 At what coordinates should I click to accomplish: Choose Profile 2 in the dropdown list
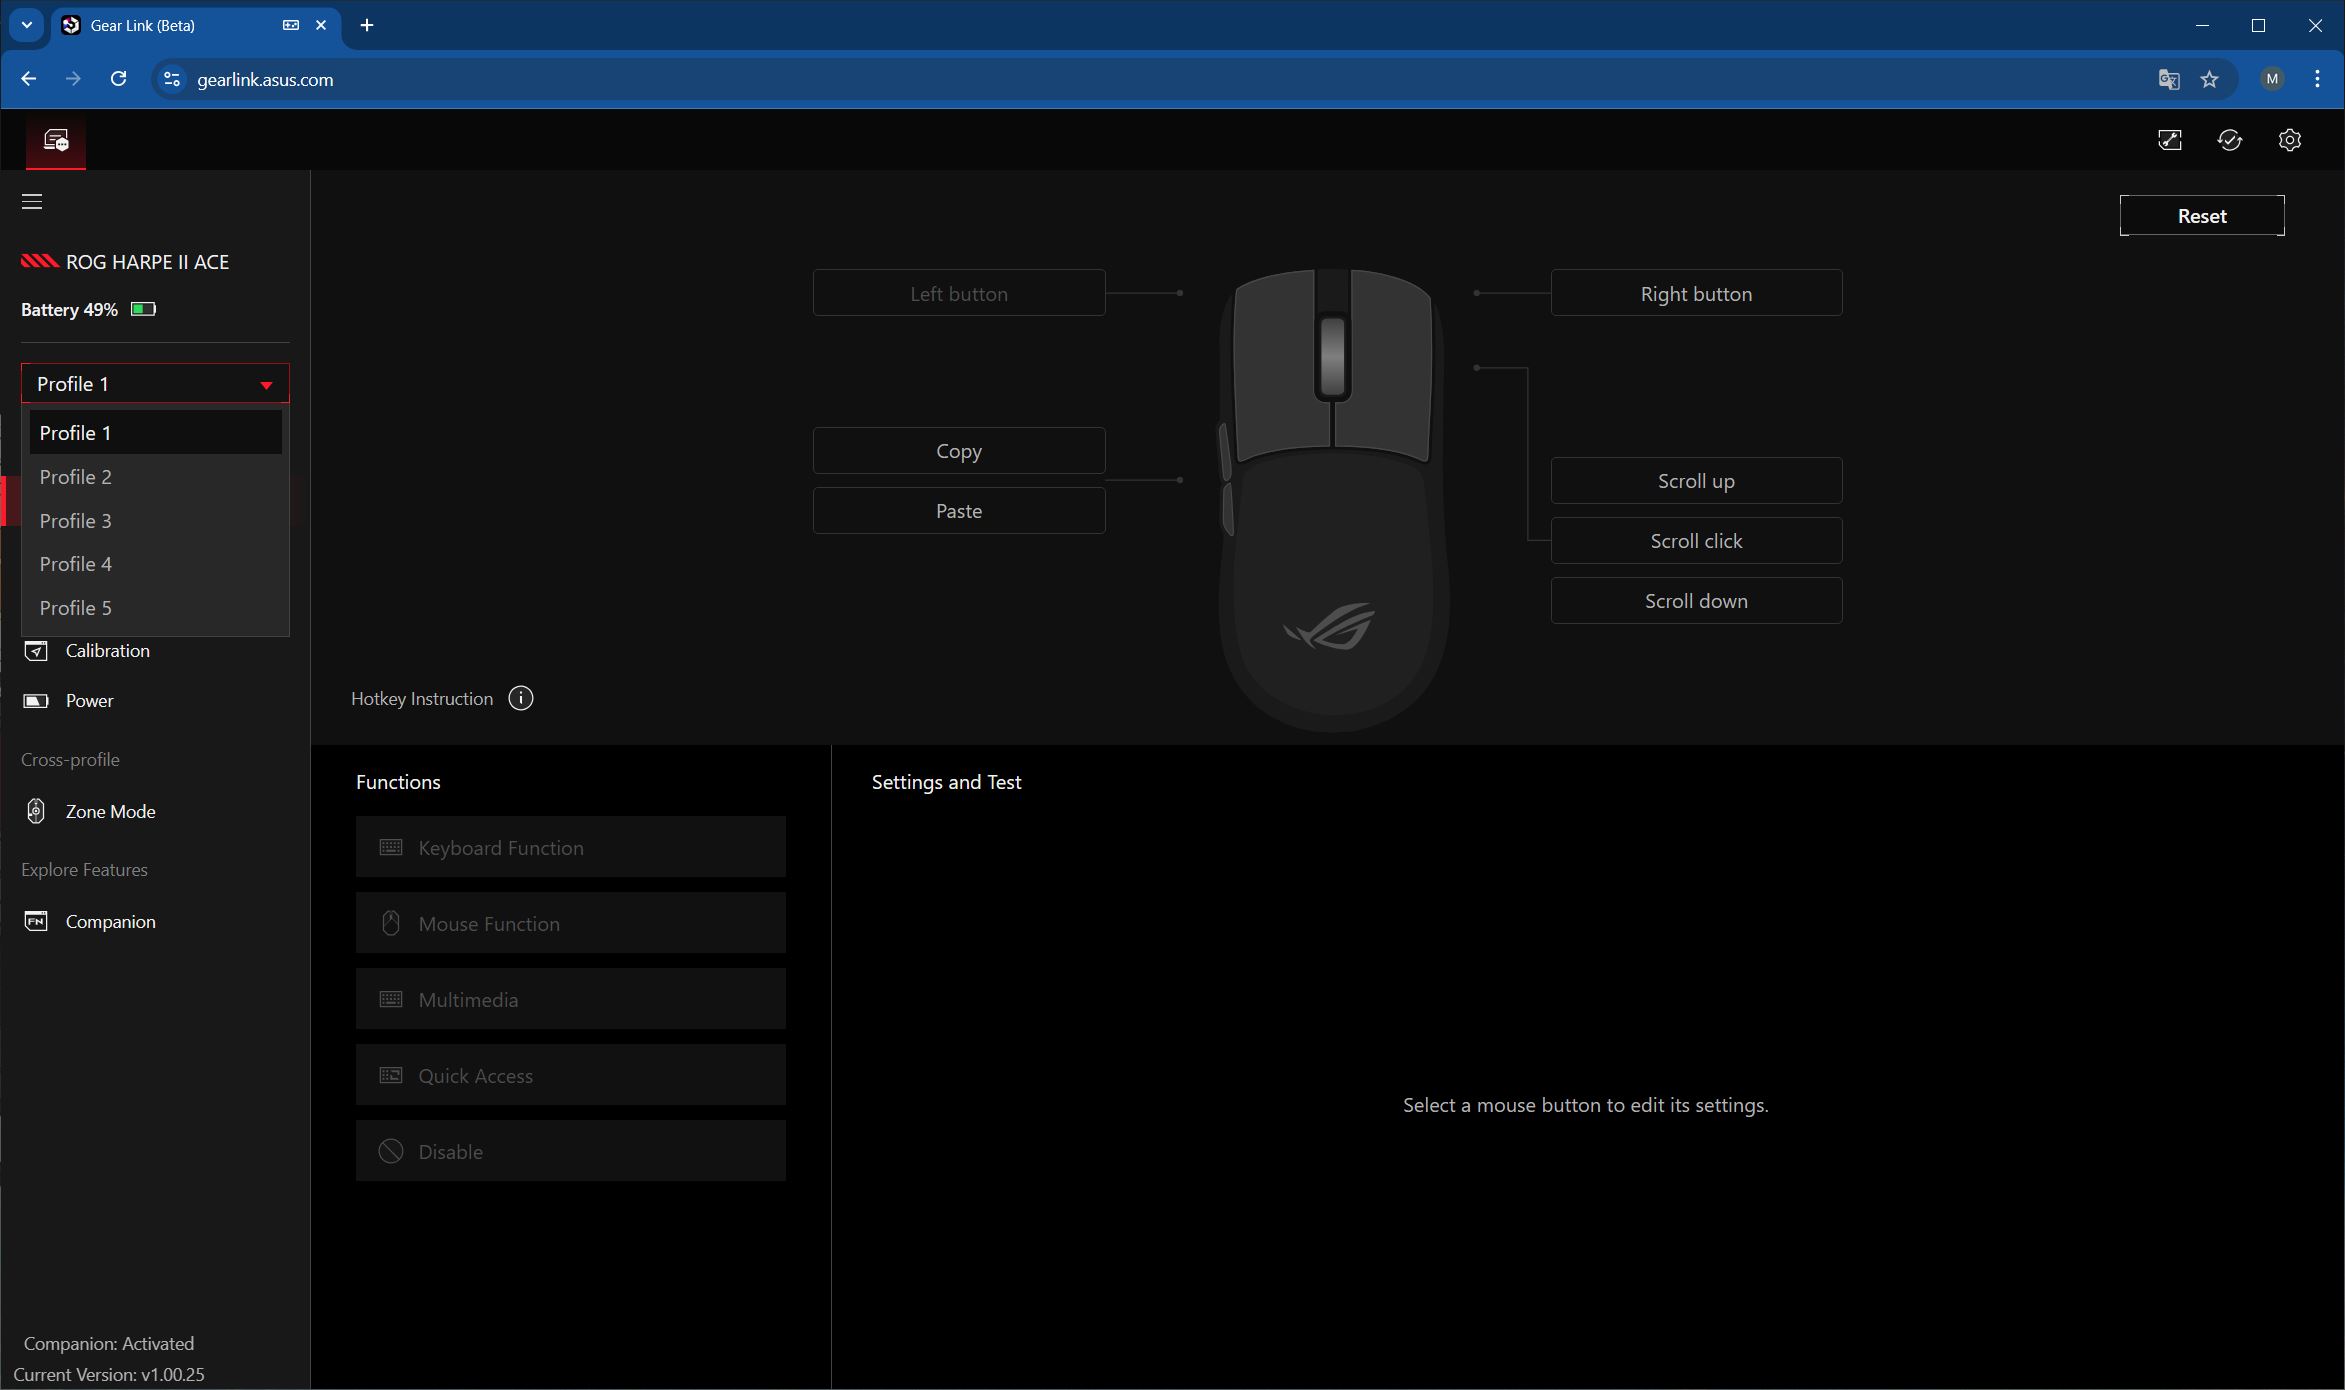[155, 477]
